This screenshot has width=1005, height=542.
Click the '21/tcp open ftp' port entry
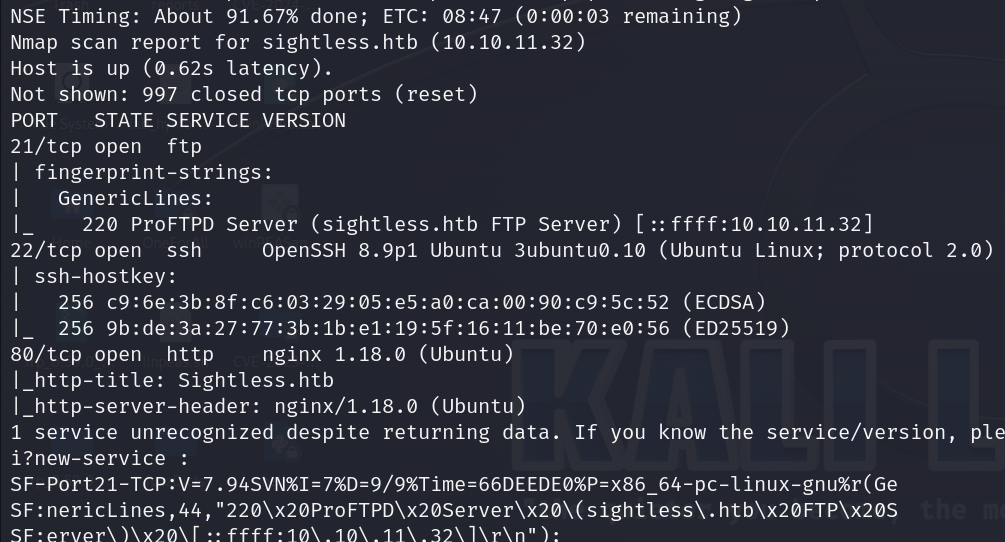pos(106,146)
